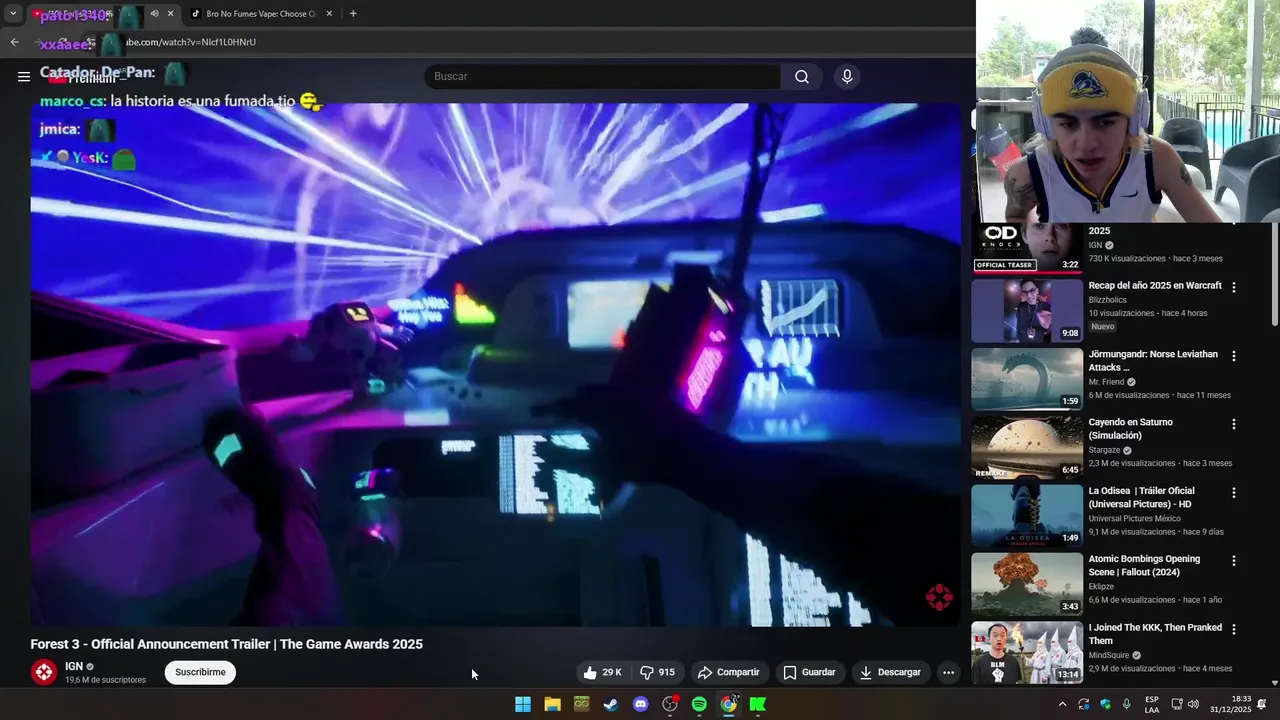Click the IGN watermark on the video
The height and width of the screenshot is (720, 1280).
point(939,598)
